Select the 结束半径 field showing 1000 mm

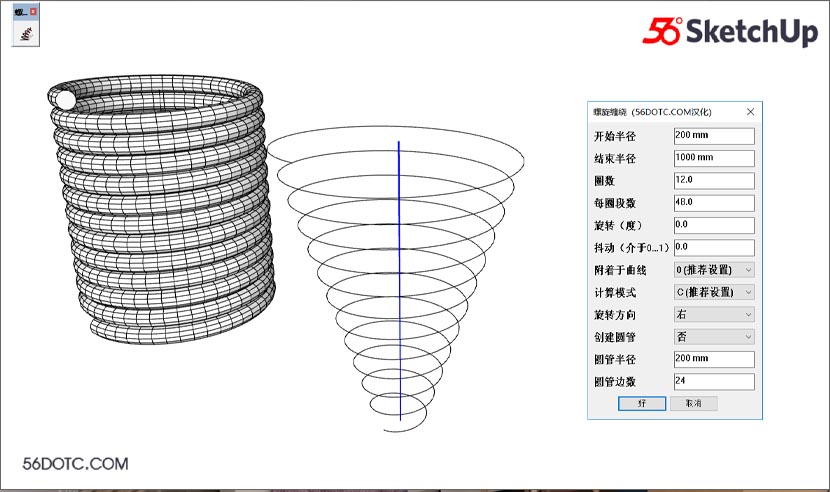pyautogui.click(x=713, y=158)
